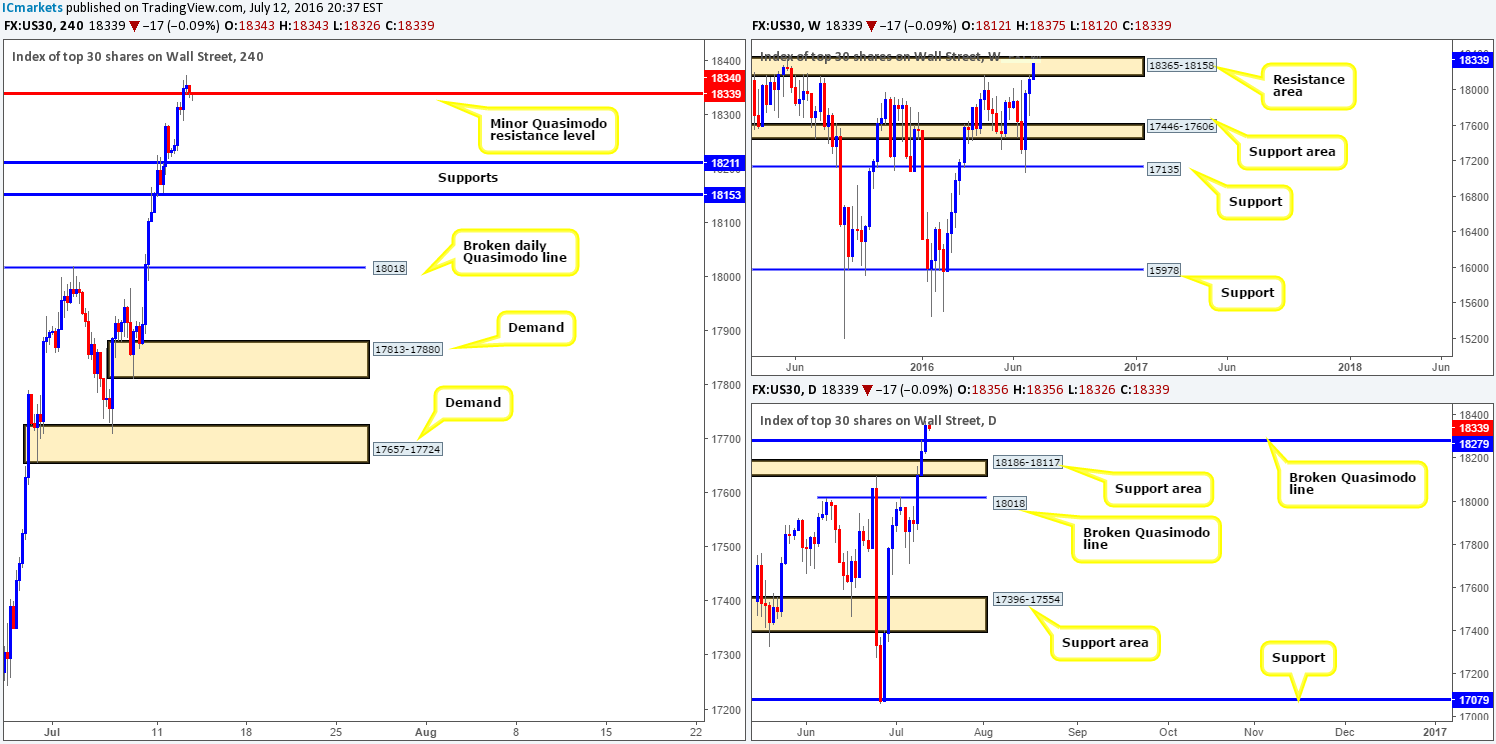Click the blue 17079 daily price axis tag

[1471, 699]
